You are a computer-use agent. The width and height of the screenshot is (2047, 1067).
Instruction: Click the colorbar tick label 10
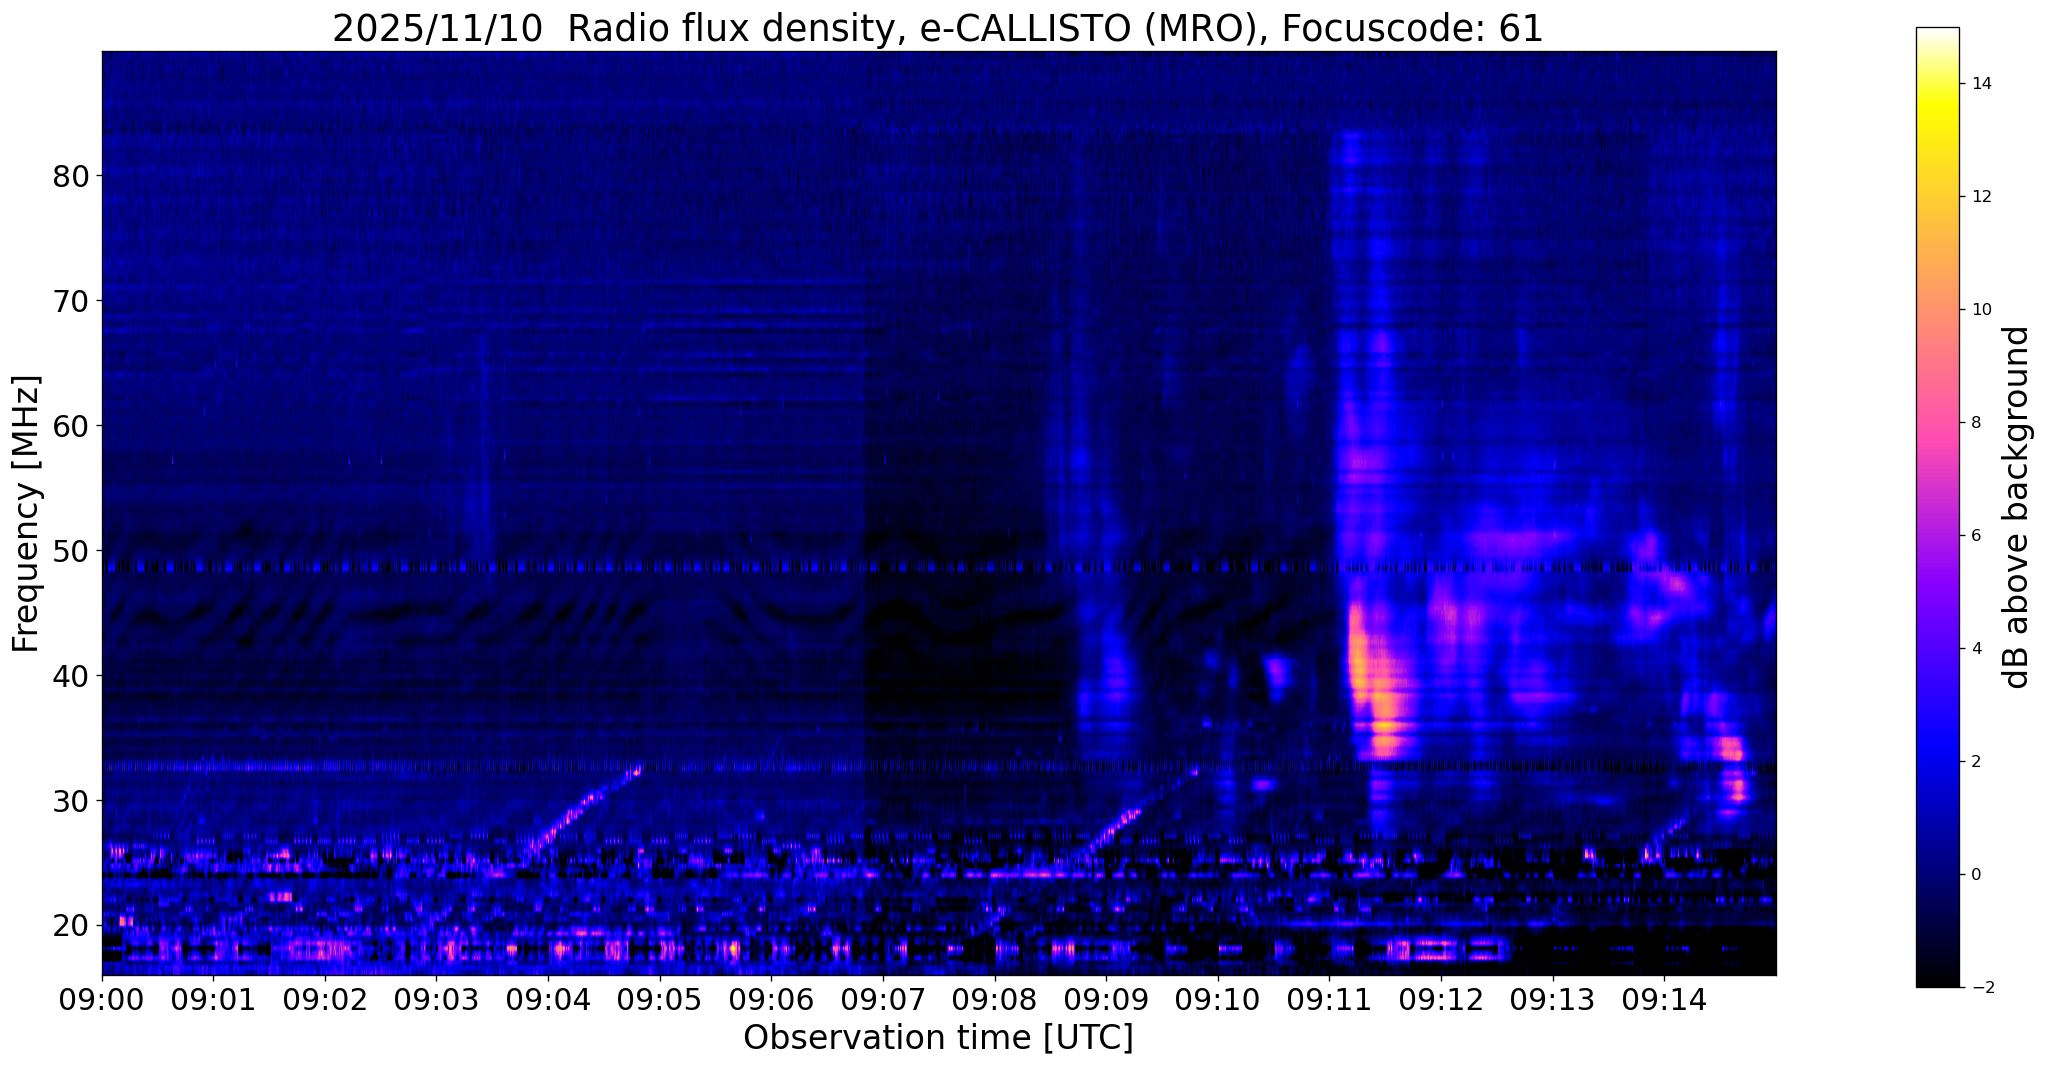(x=1980, y=310)
